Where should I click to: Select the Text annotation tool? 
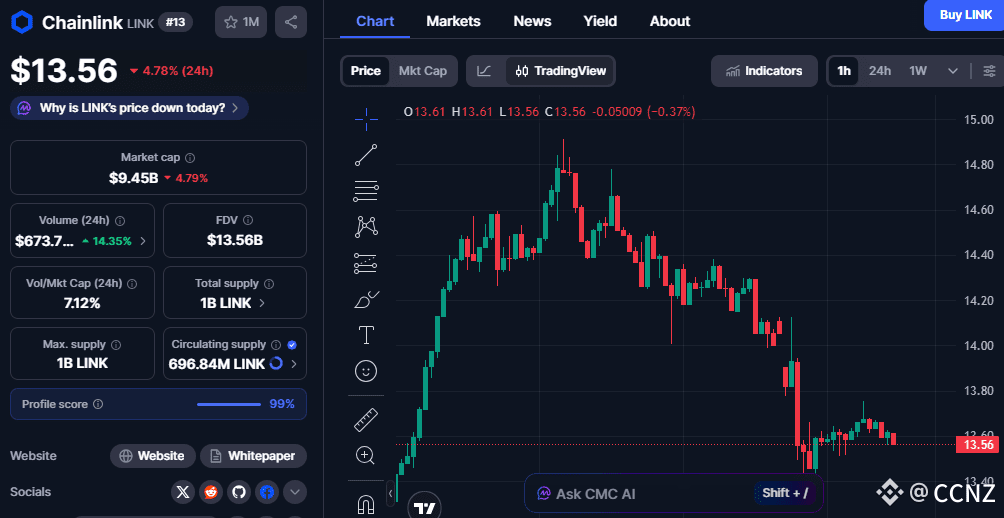coord(366,334)
